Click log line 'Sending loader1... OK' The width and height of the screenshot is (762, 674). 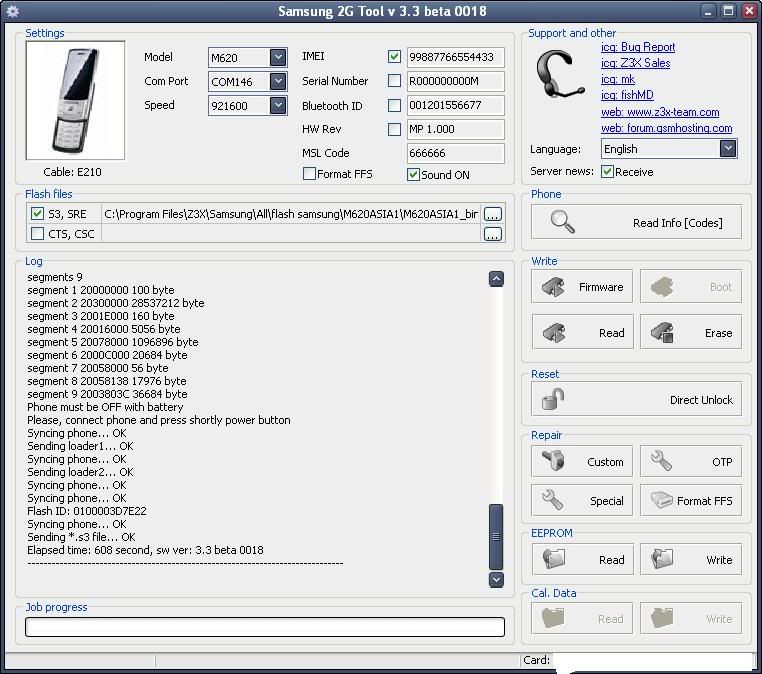click(80, 446)
